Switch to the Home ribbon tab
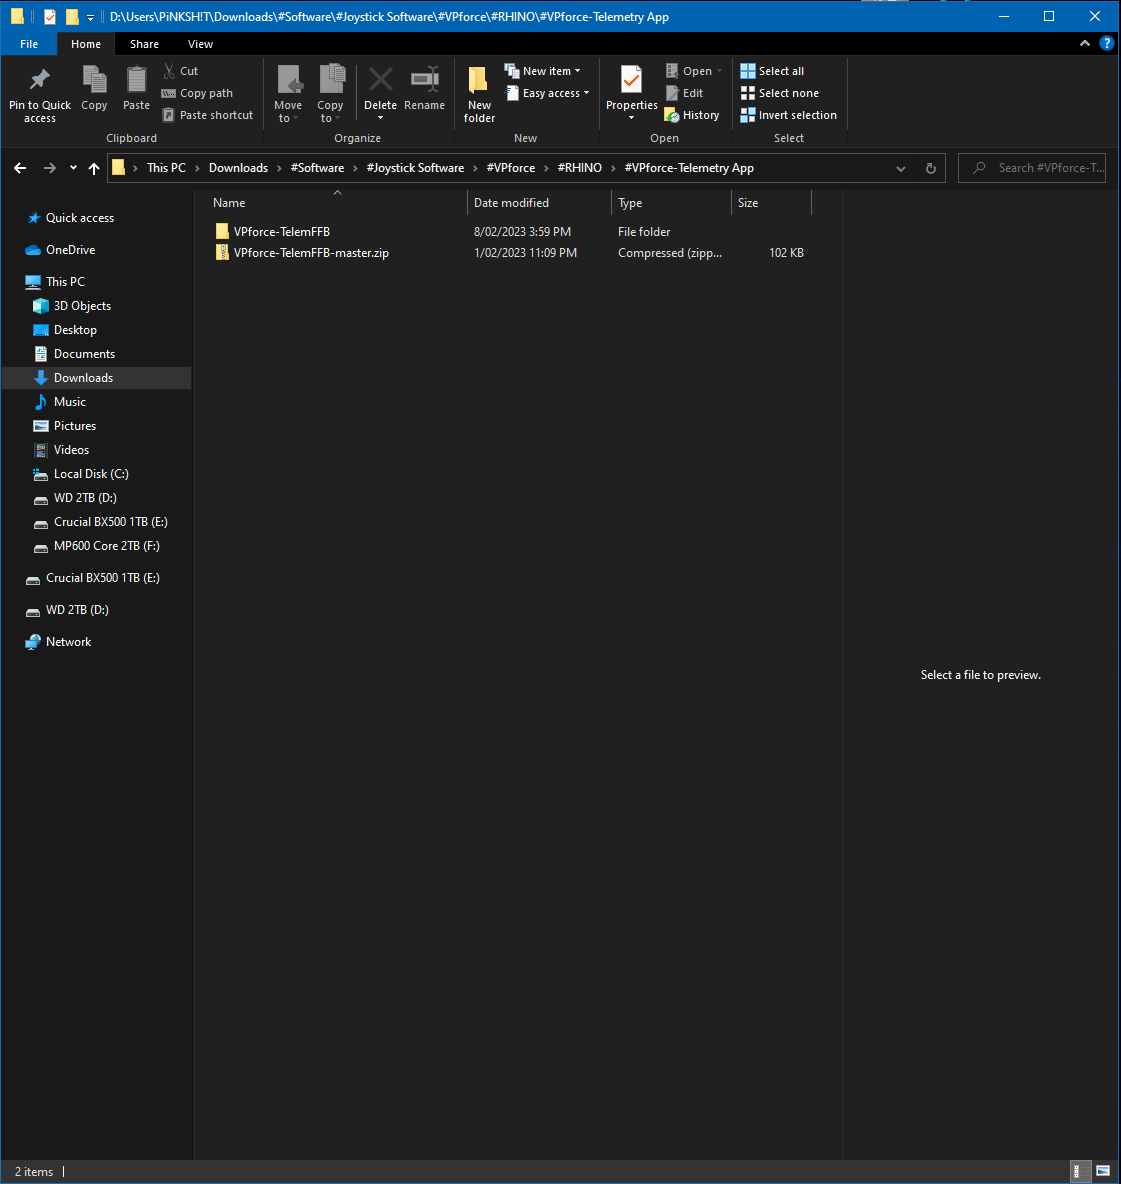Image resolution: width=1121 pixels, height=1184 pixels. 86,44
